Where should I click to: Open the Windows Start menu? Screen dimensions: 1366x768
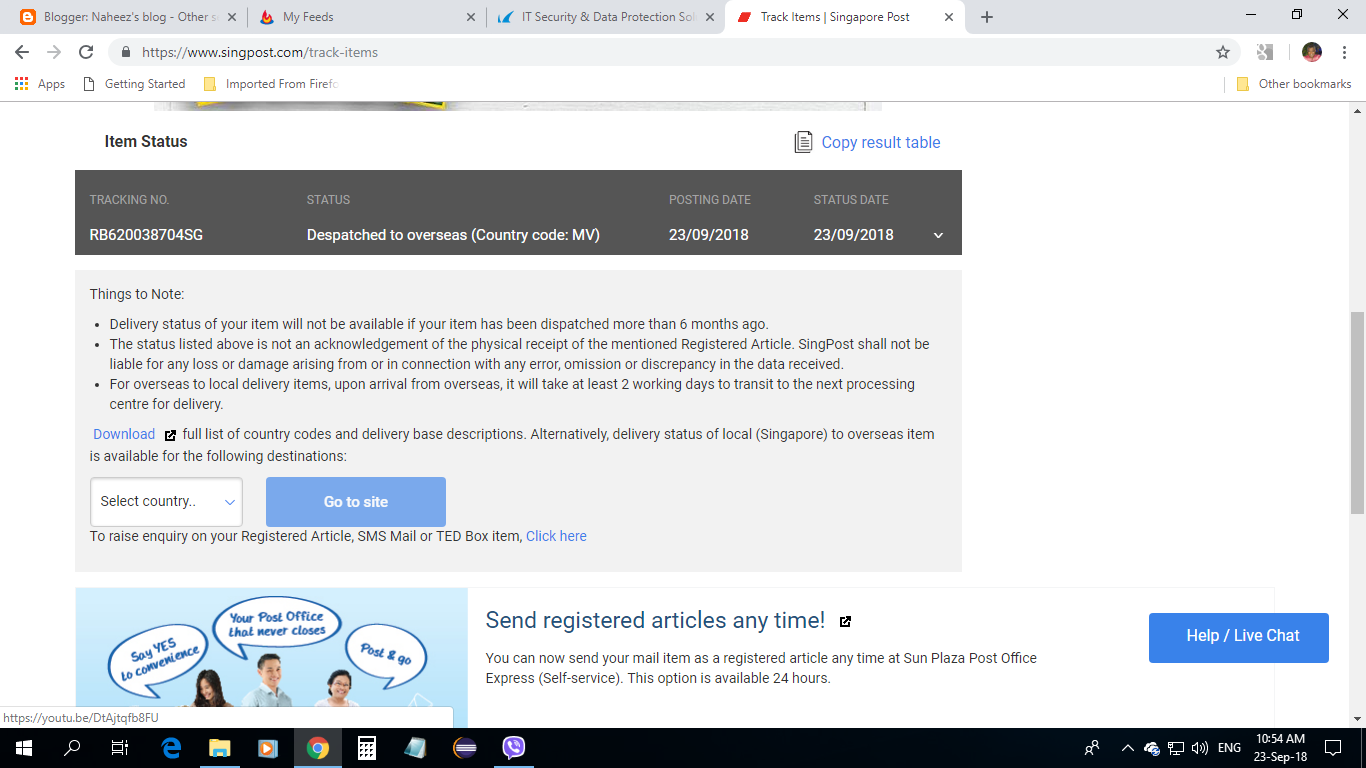point(23,748)
